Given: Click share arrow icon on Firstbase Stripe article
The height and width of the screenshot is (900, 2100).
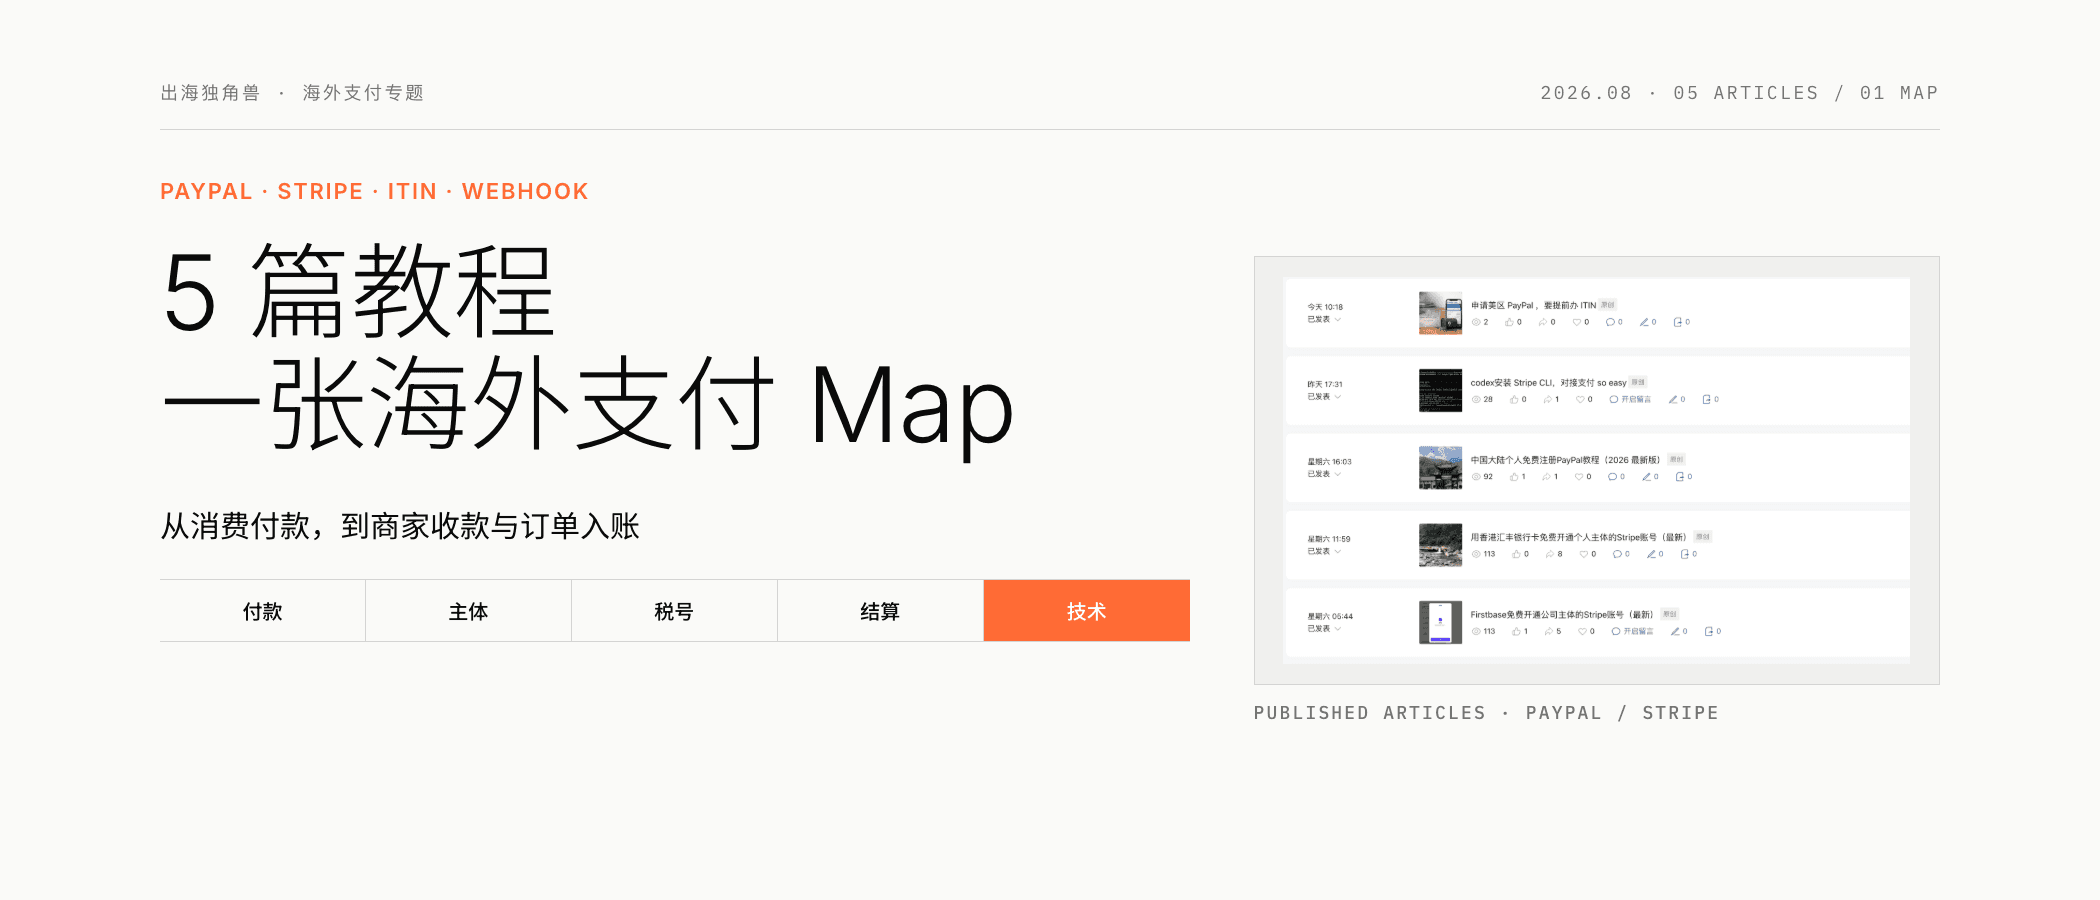Looking at the screenshot, I should 1549,631.
